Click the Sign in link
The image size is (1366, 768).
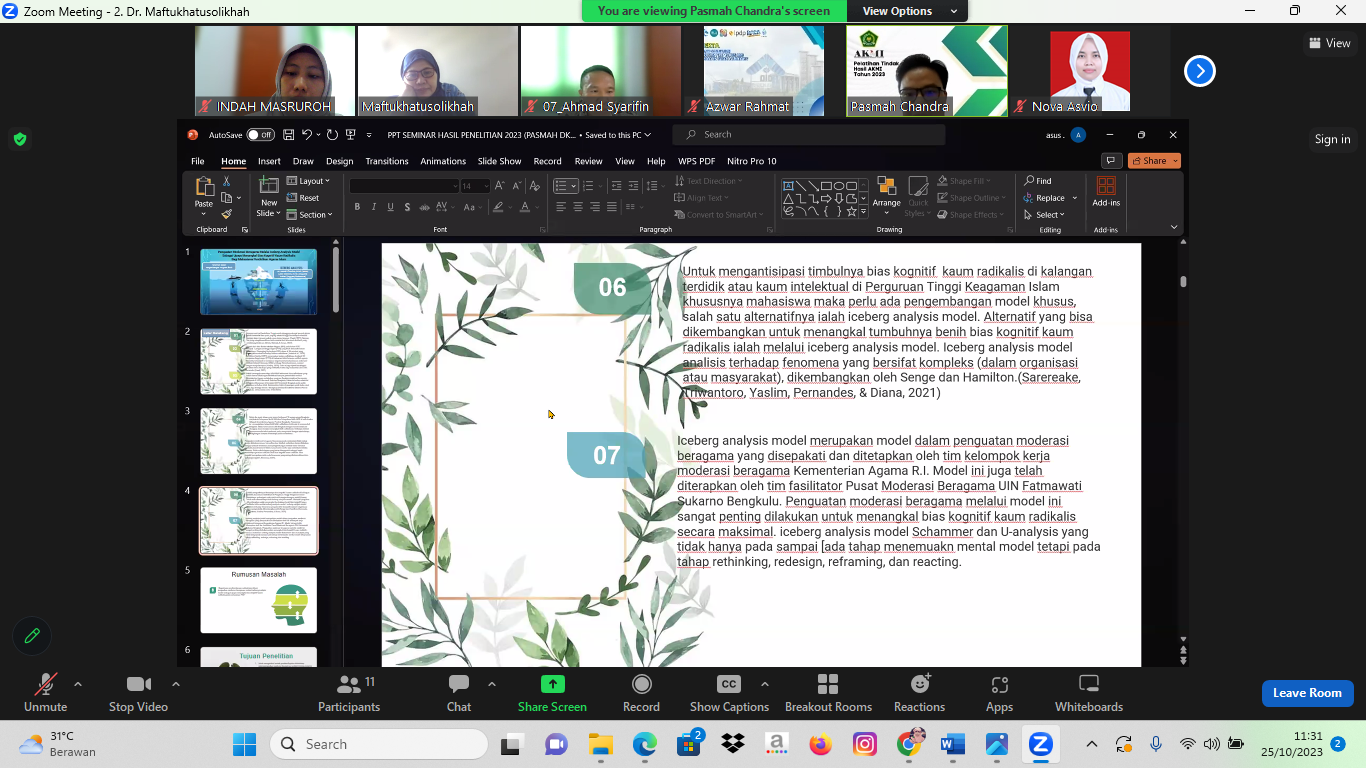tap(1332, 139)
